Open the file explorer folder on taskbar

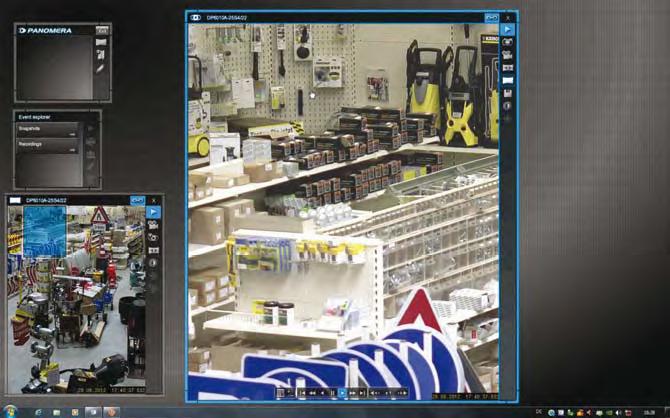click(x=56, y=412)
